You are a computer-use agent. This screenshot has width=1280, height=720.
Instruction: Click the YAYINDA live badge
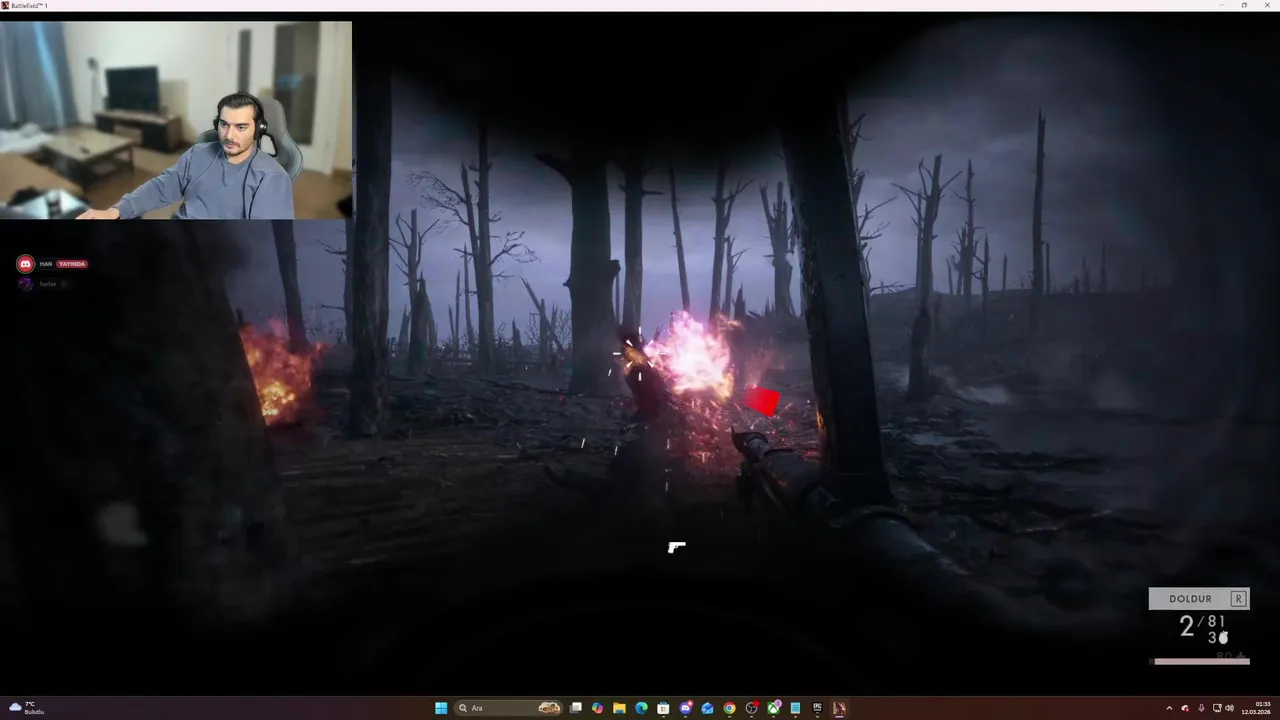pyautogui.click(x=72, y=264)
